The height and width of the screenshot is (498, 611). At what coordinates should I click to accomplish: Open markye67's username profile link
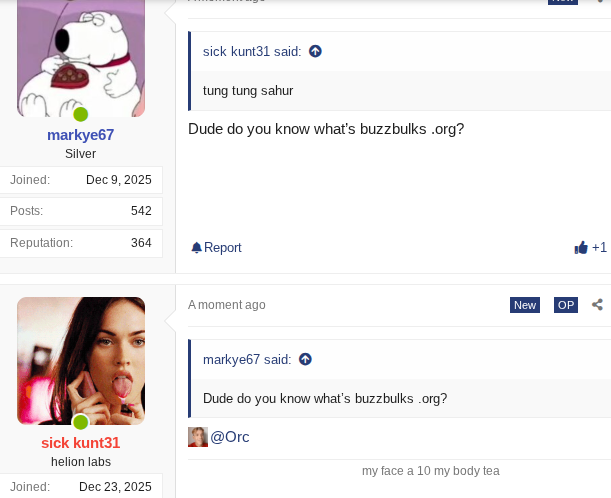click(x=81, y=135)
